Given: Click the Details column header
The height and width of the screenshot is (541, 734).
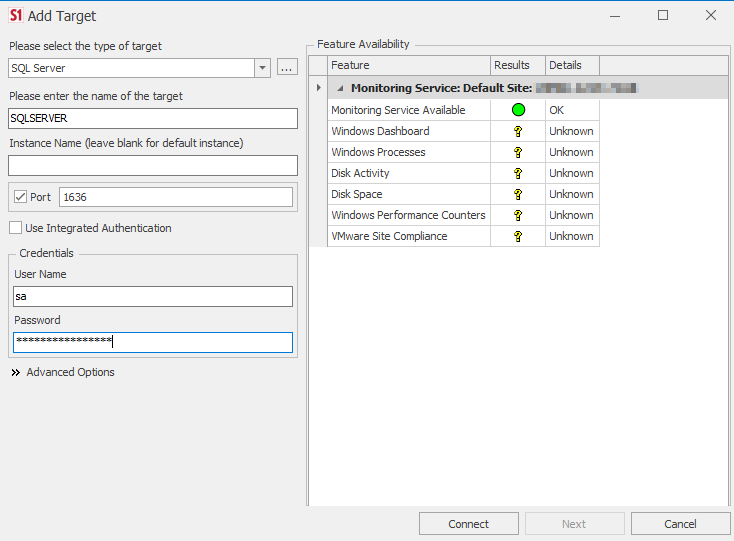Looking at the screenshot, I should tap(572, 66).
